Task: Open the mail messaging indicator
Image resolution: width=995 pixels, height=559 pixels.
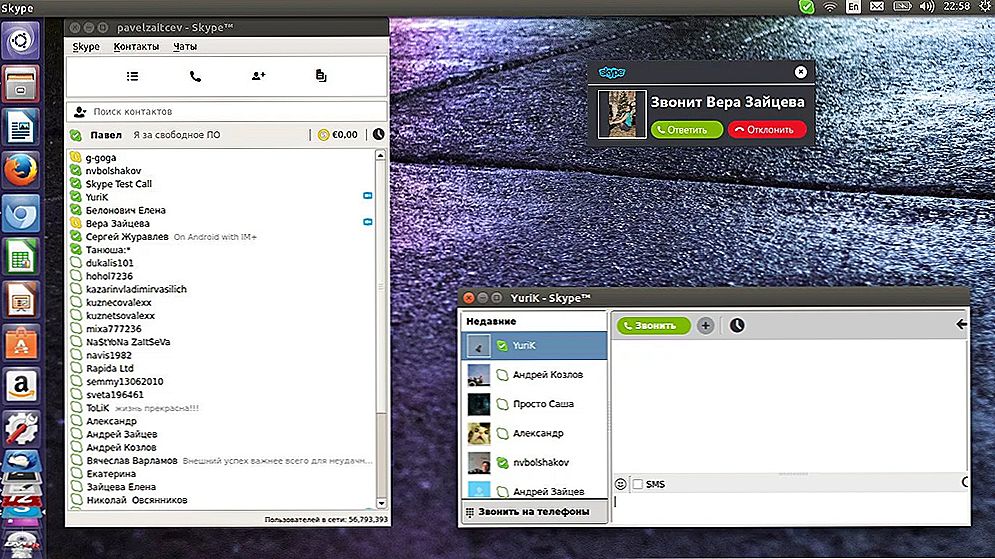Action: [x=877, y=7]
